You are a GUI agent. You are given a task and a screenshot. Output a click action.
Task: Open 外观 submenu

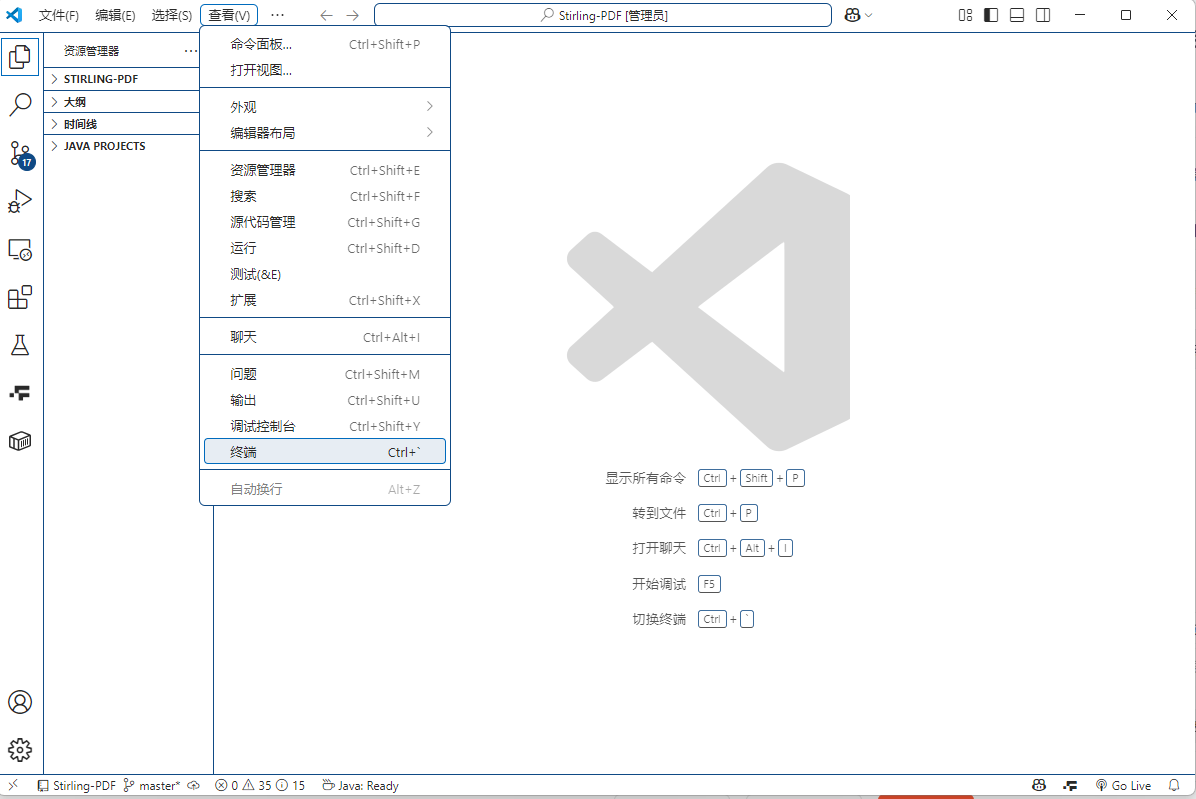pos(325,107)
